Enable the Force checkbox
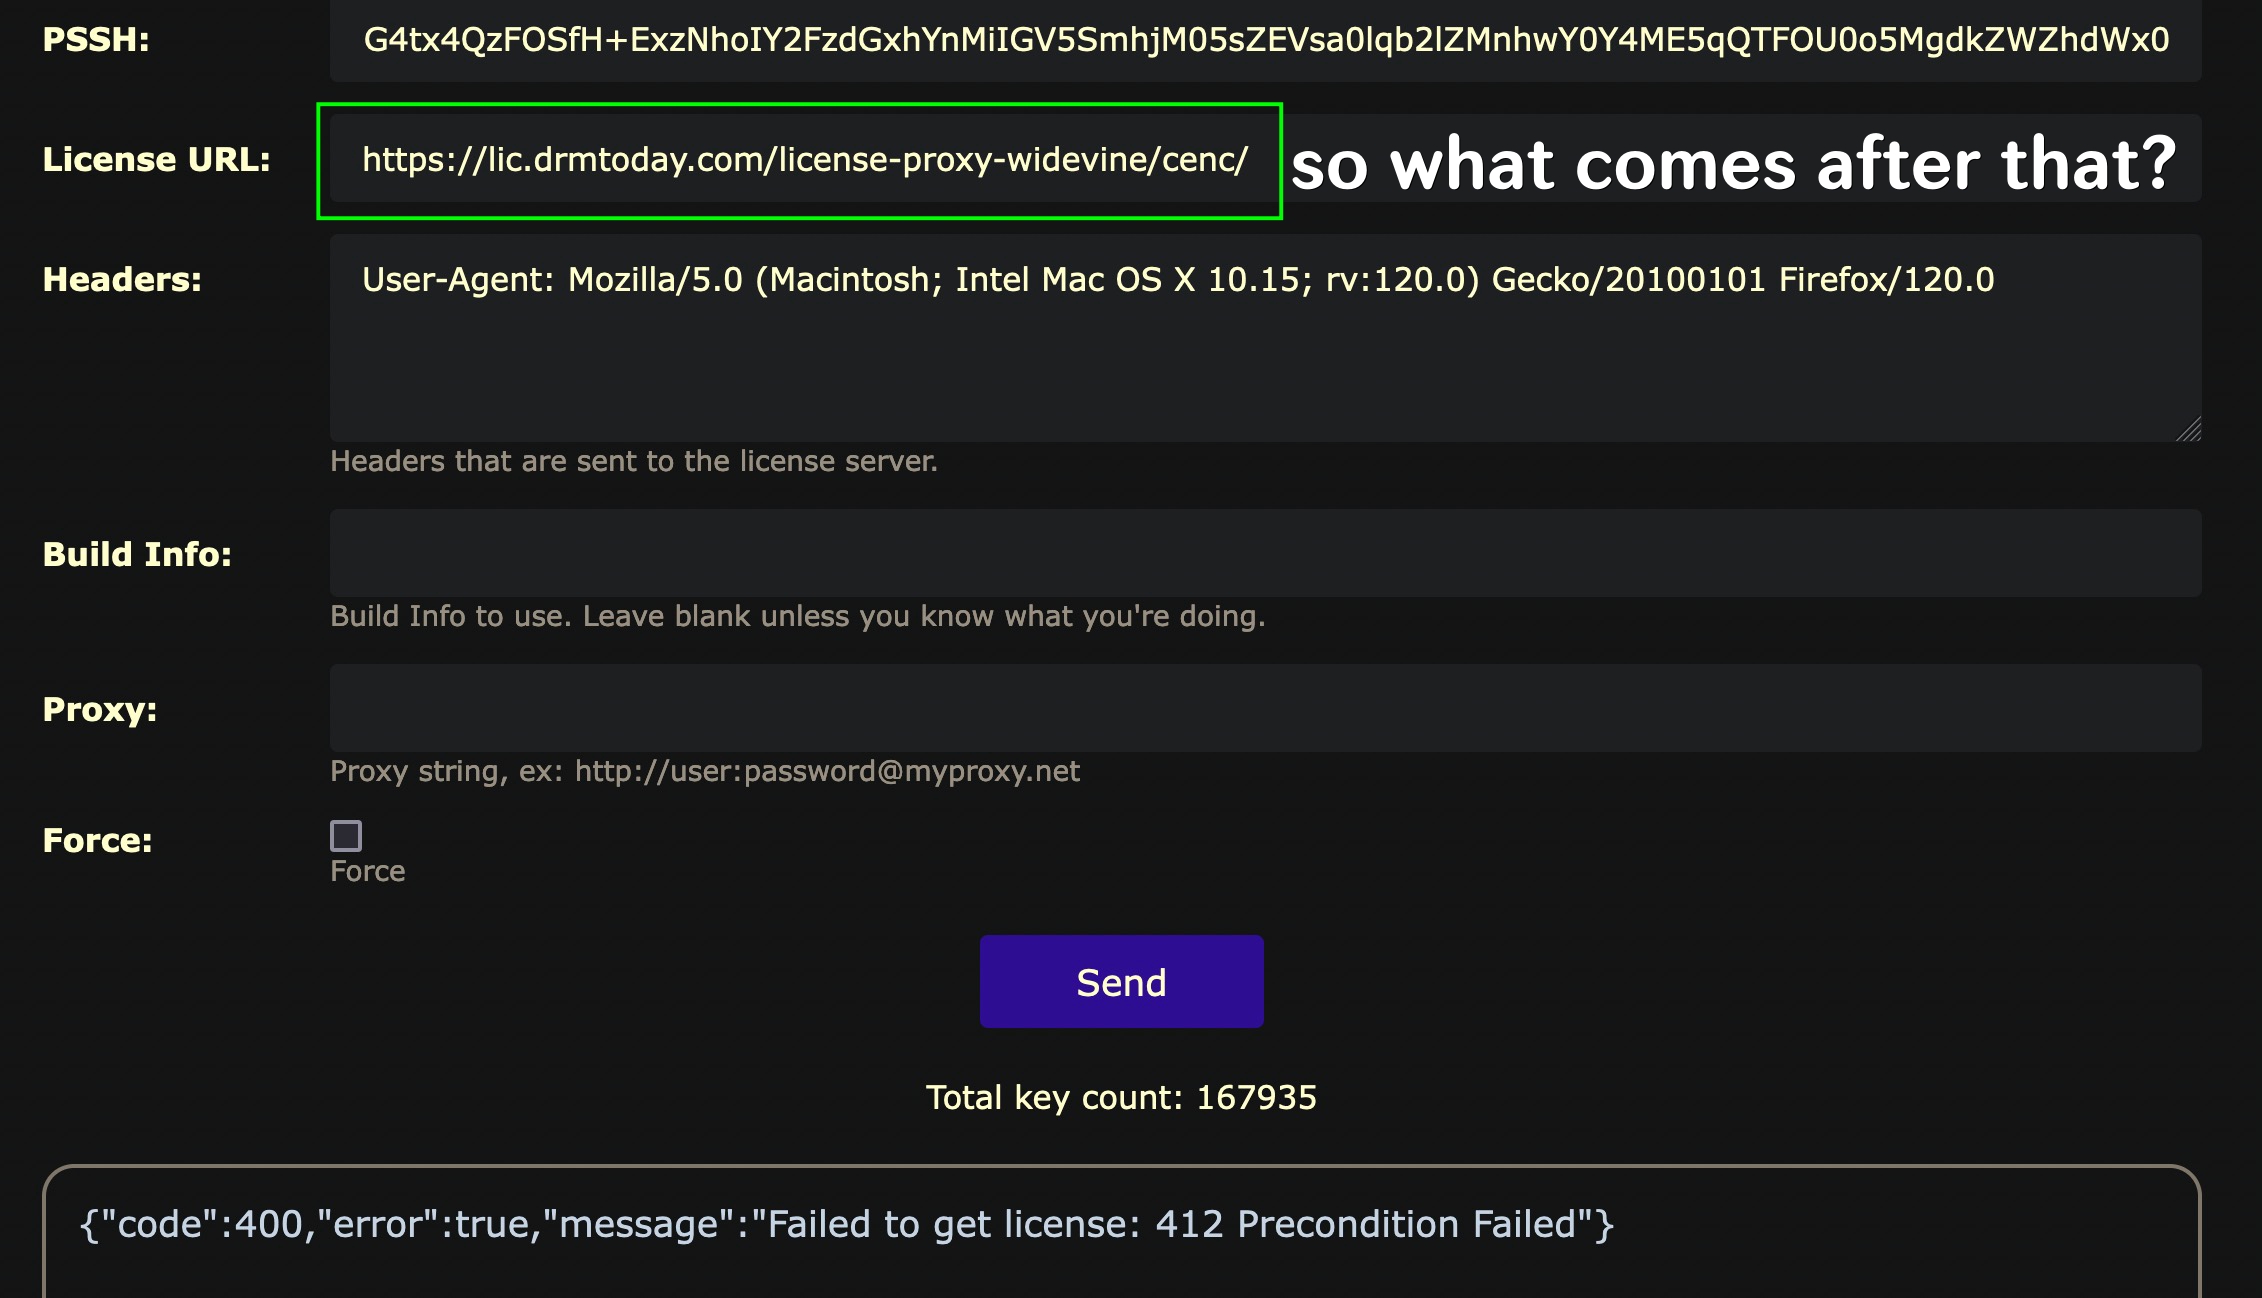2262x1298 pixels. pos(346,835)
